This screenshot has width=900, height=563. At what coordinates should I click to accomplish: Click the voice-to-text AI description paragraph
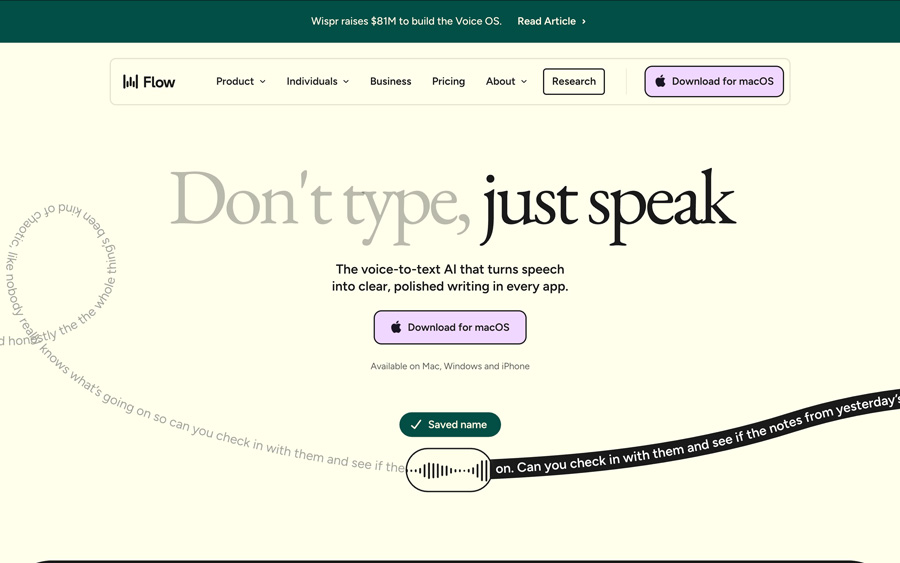tap(450, 278)
